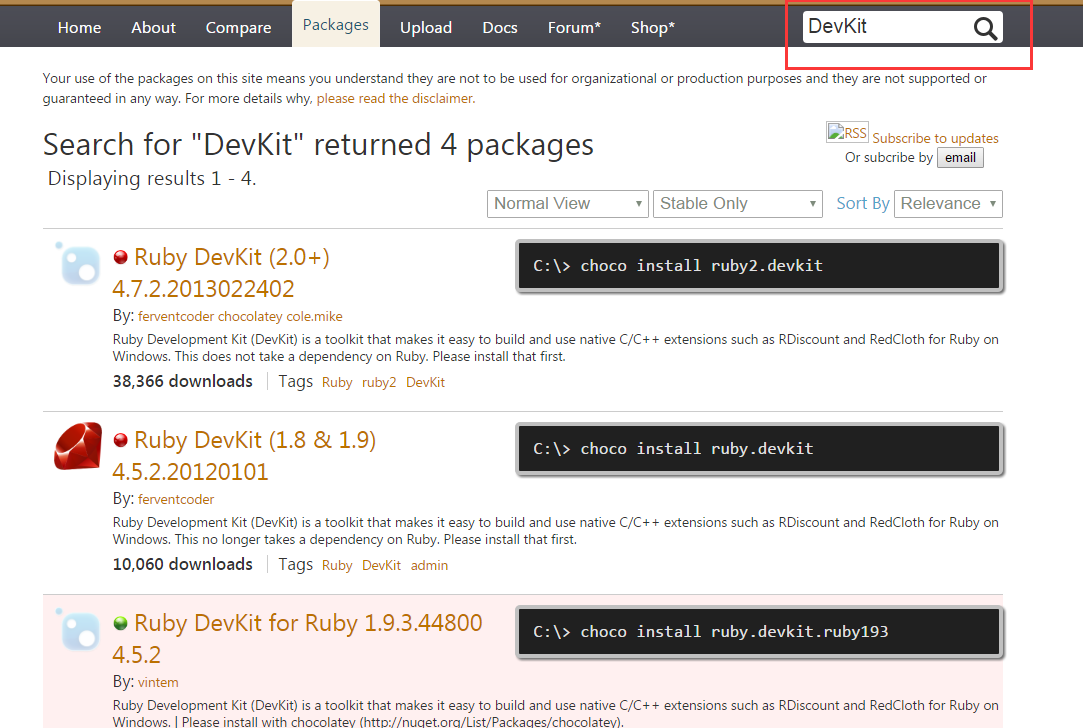Image resolution: width=1083 pixels, height=728 pixels.
Task: Click author cole.mike
Action: [x=314, y=316]
